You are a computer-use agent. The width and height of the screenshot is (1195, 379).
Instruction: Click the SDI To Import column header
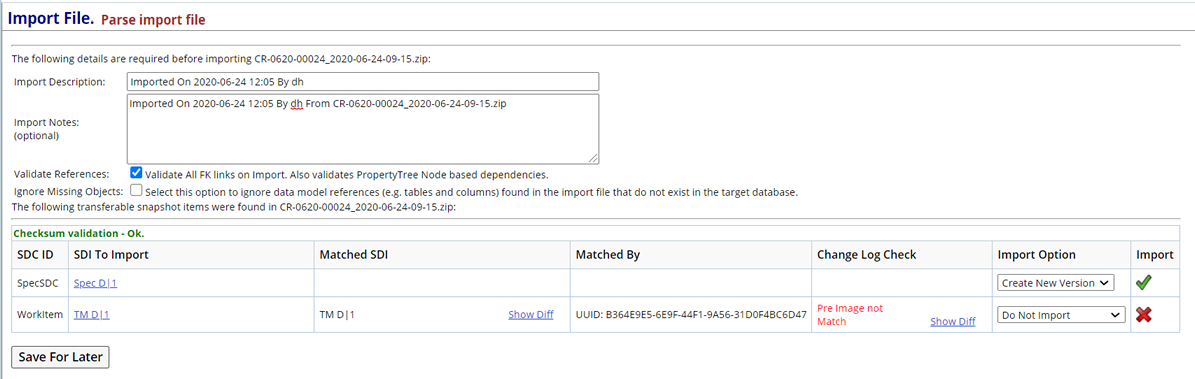(111, 255)
